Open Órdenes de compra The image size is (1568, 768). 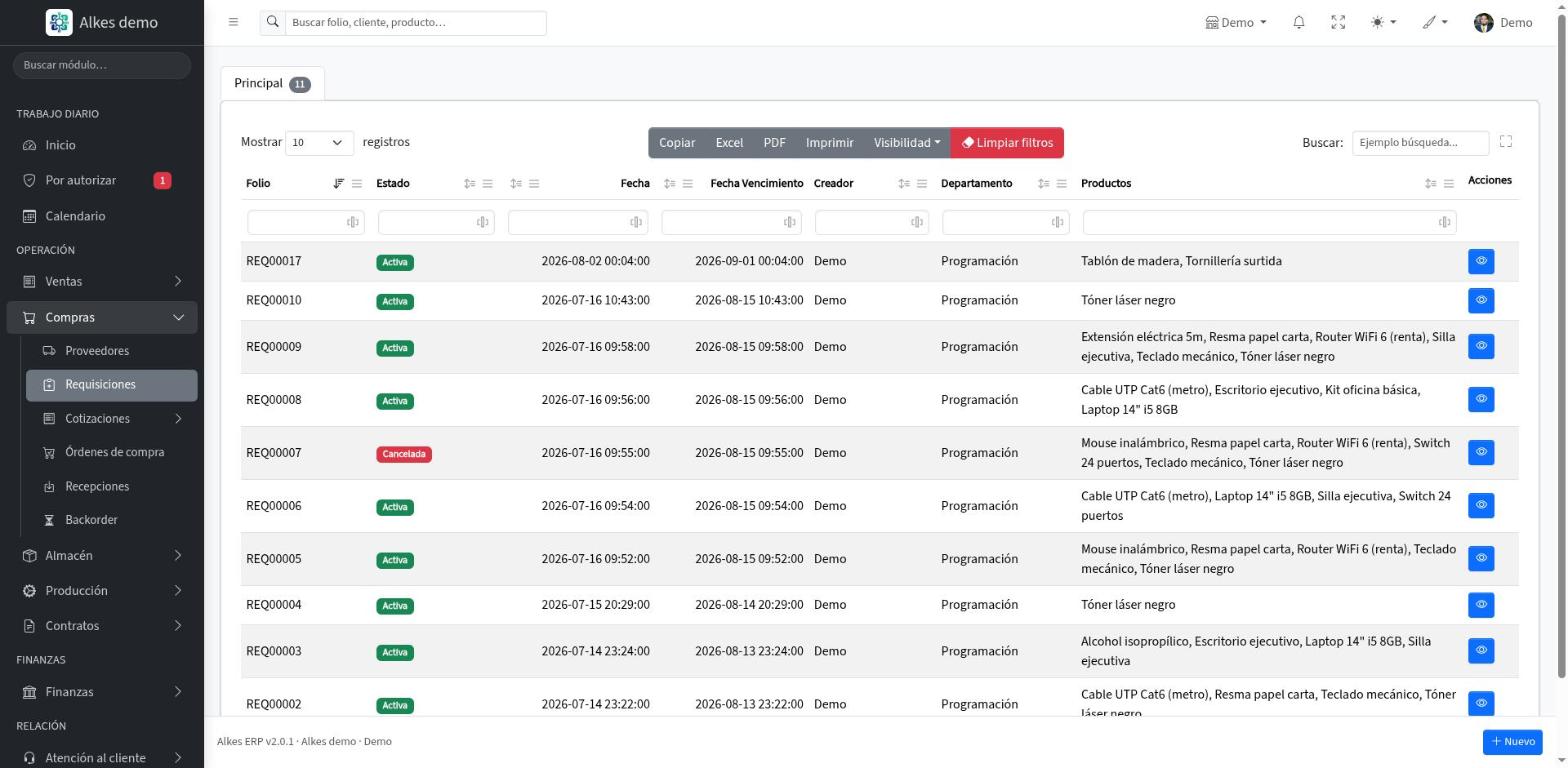(111, 452)
